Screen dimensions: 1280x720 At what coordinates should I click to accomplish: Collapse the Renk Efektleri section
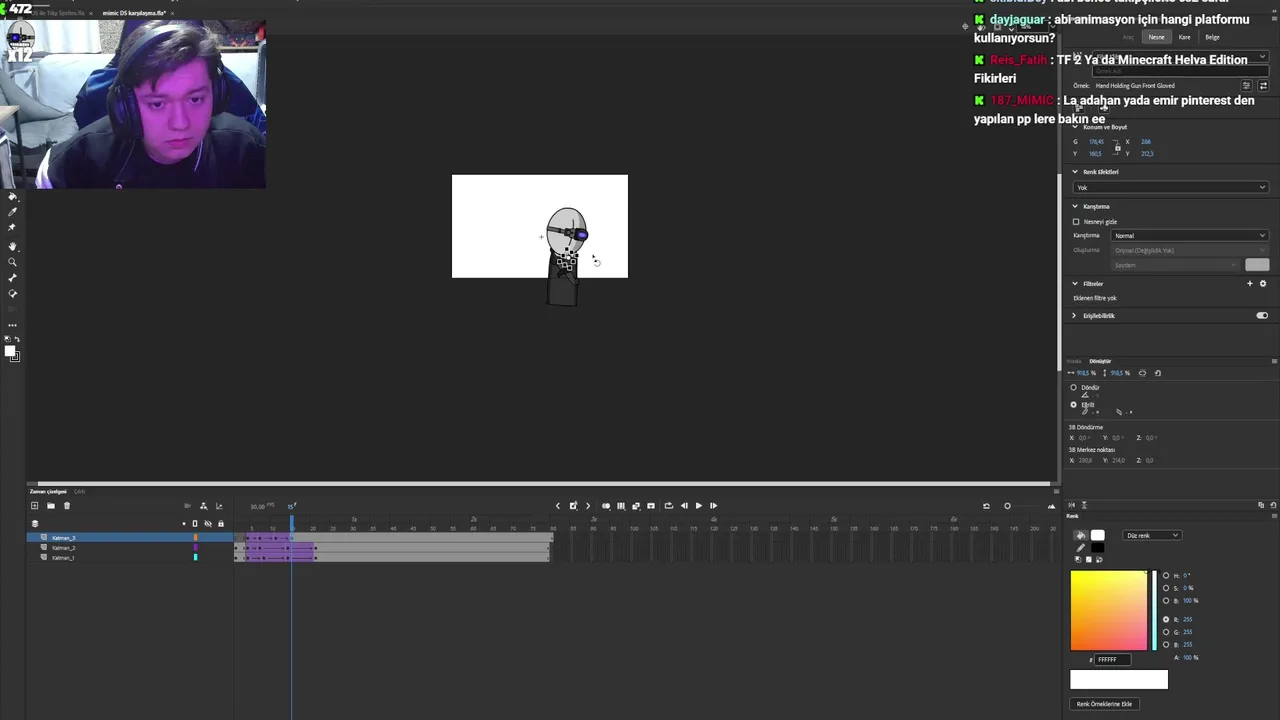pyautogui.click(x=1075, y=172)
